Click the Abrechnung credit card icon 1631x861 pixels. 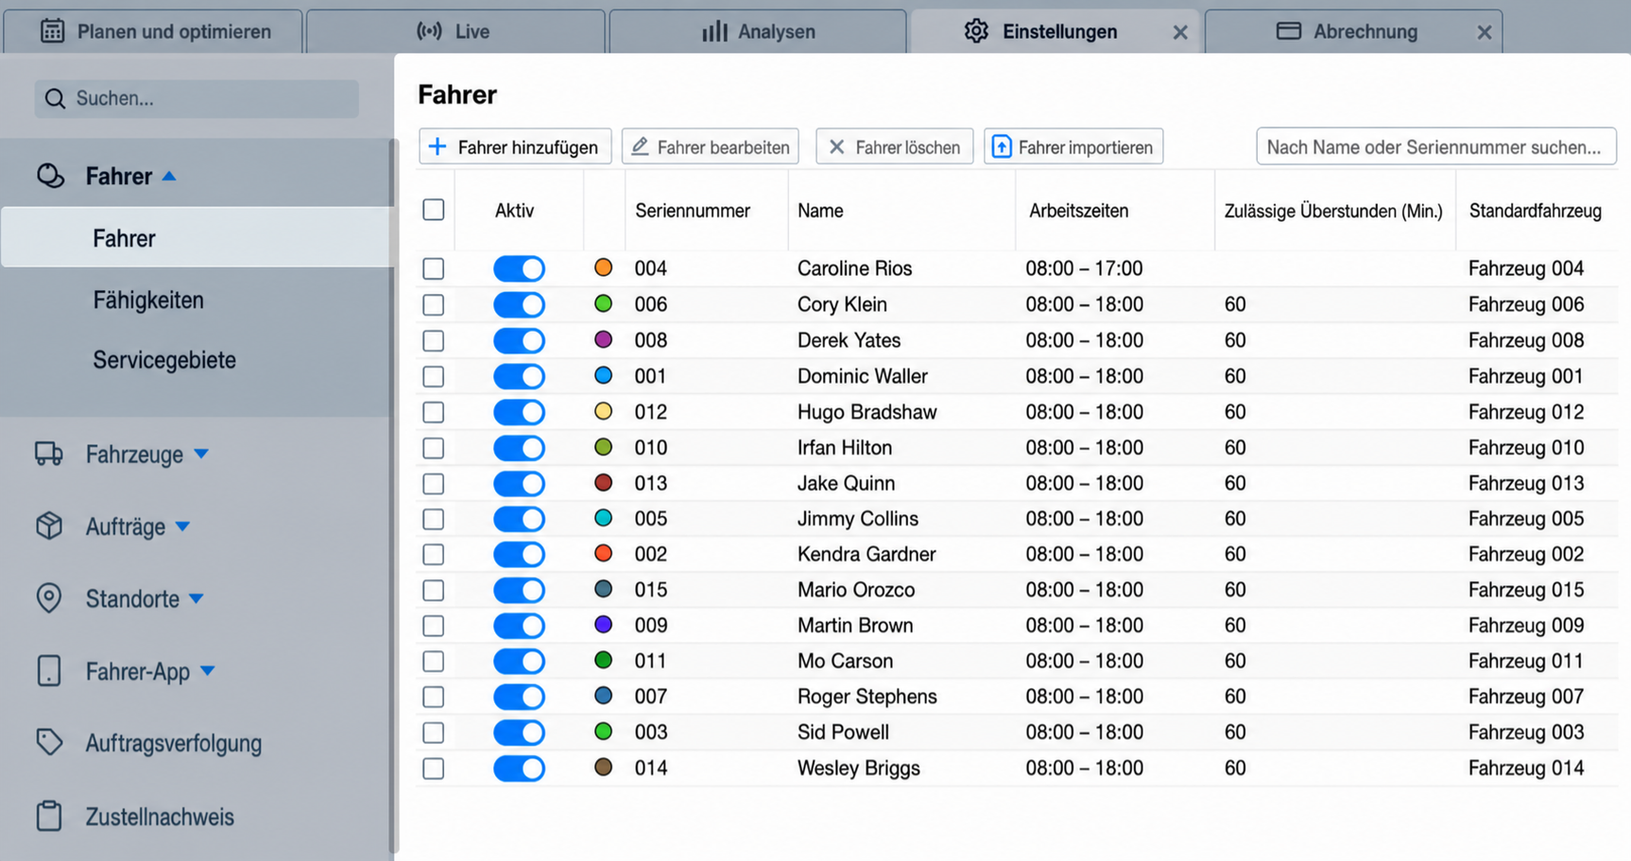coord(1289,31)
